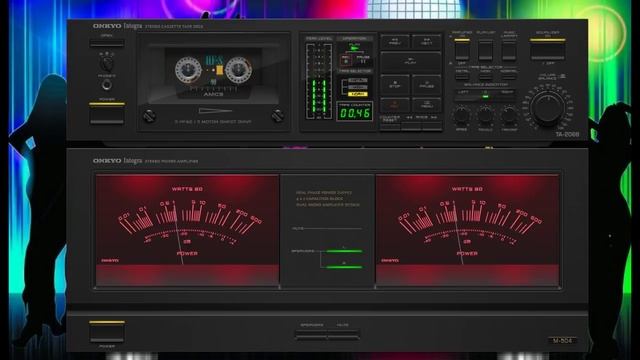Click the left WATTS power meter
The image size is (640, 360).
tap(187, 231)
